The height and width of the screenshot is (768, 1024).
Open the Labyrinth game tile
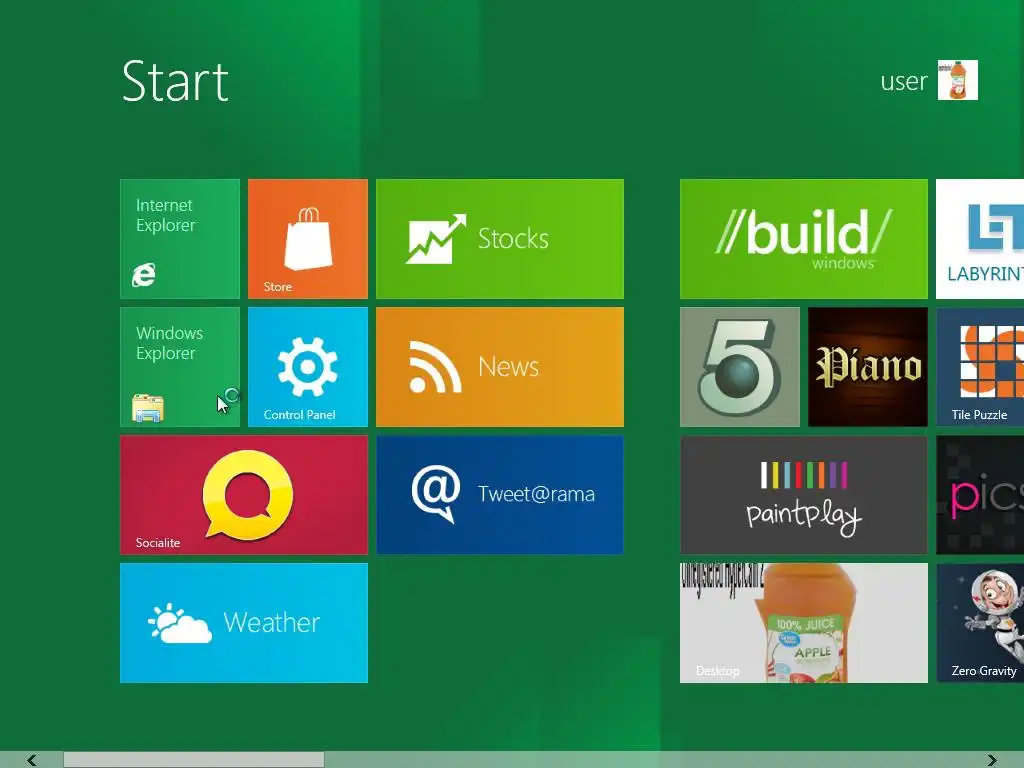[x=980, y=239]
